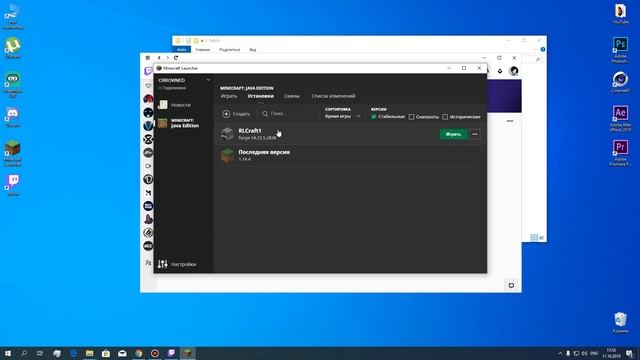
Task: Open the Поделиться tab in File Explorer window
Action: pos(229,50)
